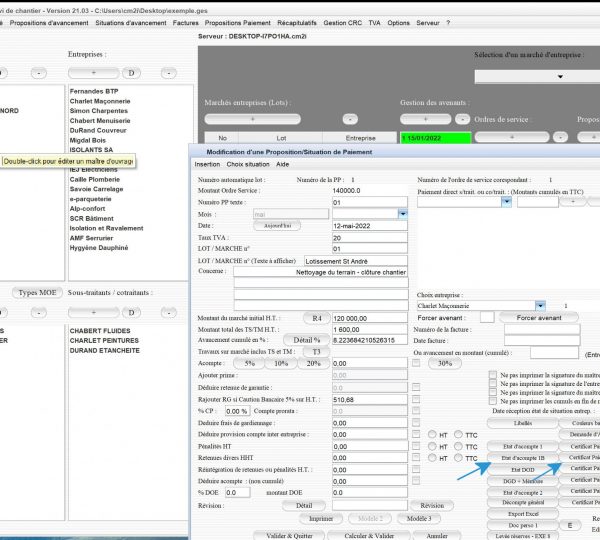This screenshot has height=540, width=600.
Task: Click Types MOE button
Action: pyautogui.click(x=37, y=293)
